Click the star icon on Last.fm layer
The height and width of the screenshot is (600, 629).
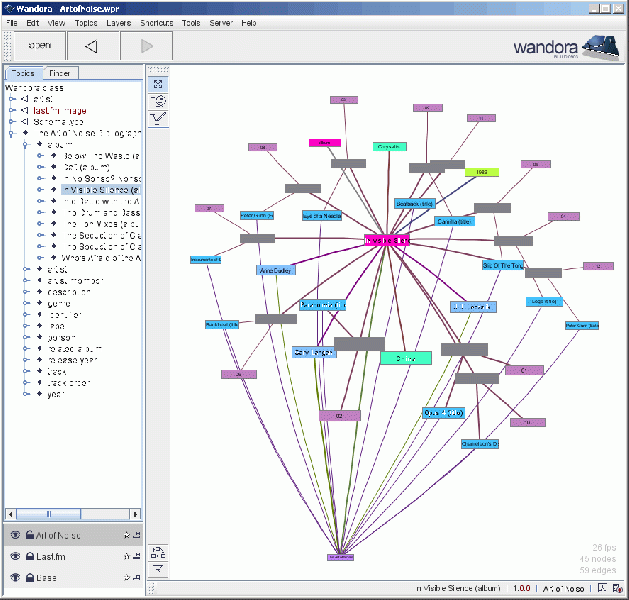click(x=127, y=557)
